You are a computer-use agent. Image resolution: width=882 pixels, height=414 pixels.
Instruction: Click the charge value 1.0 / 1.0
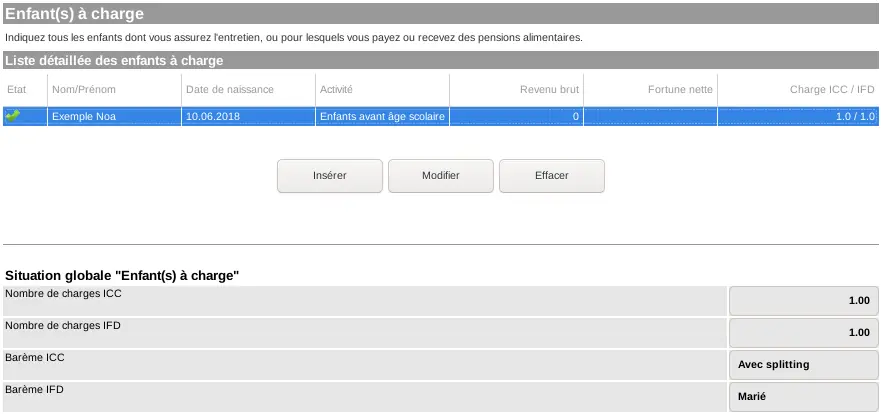pyautogui.click(x=798, y=116)
